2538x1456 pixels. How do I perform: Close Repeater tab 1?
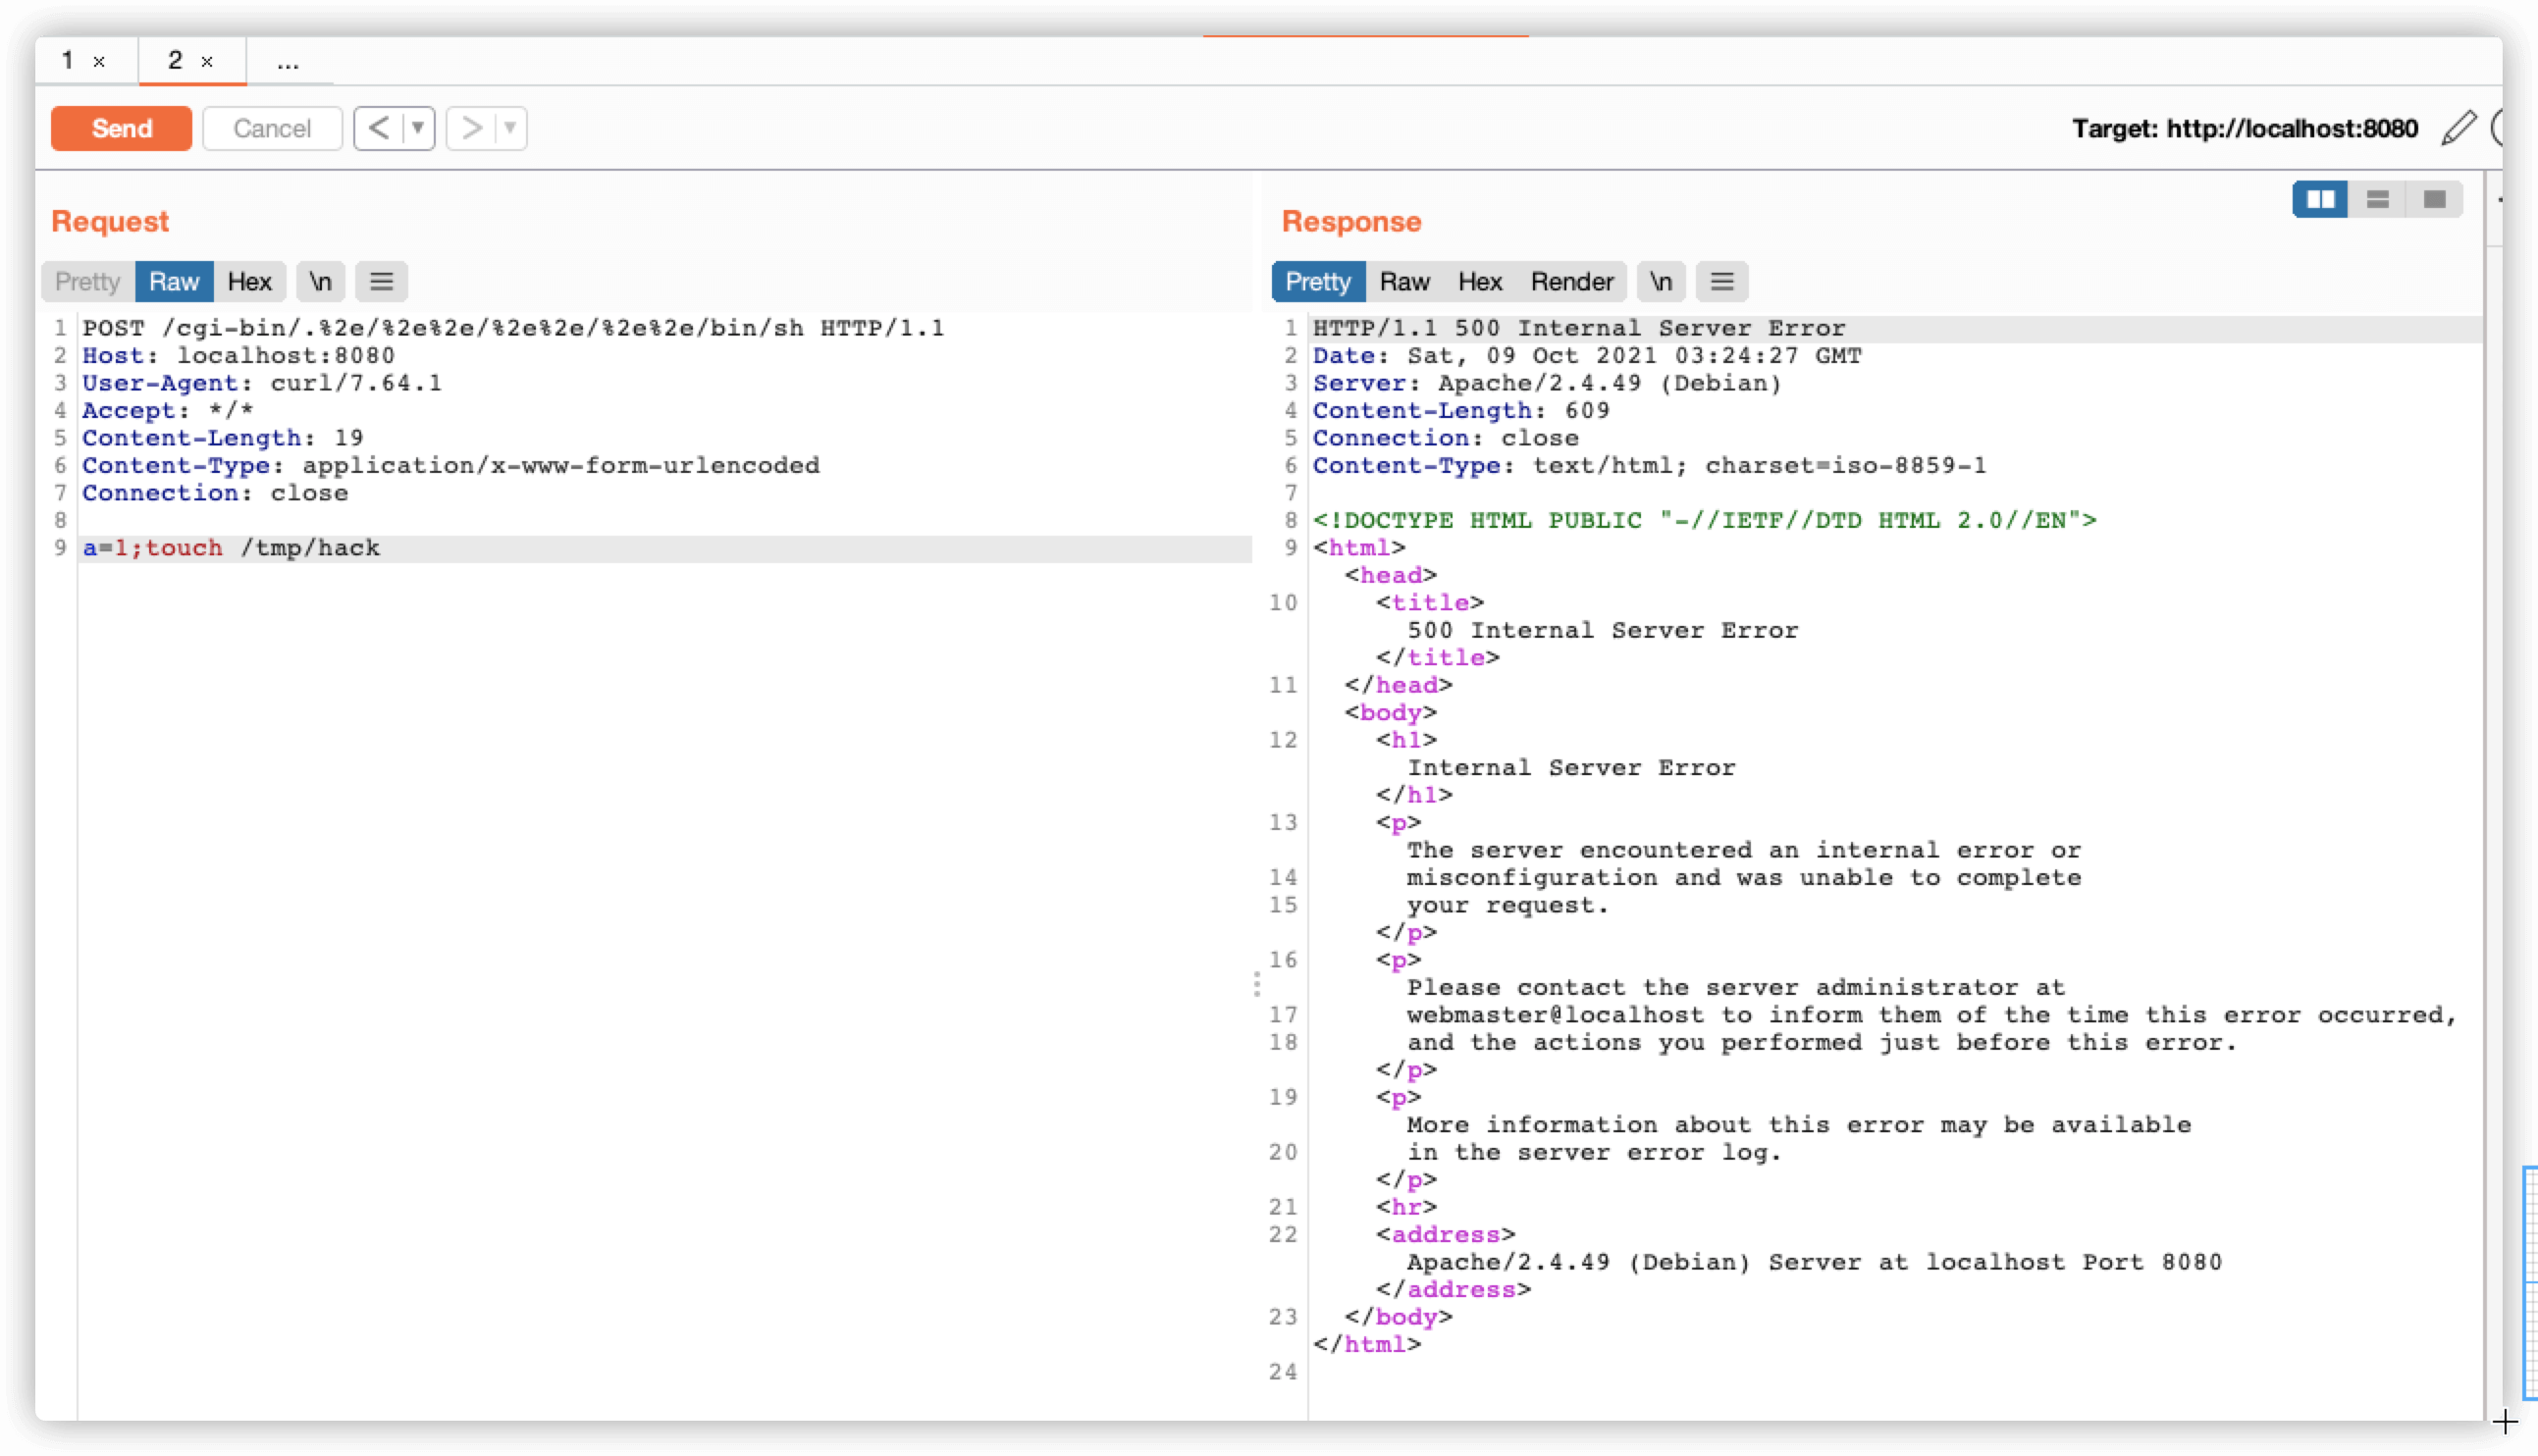99,62
